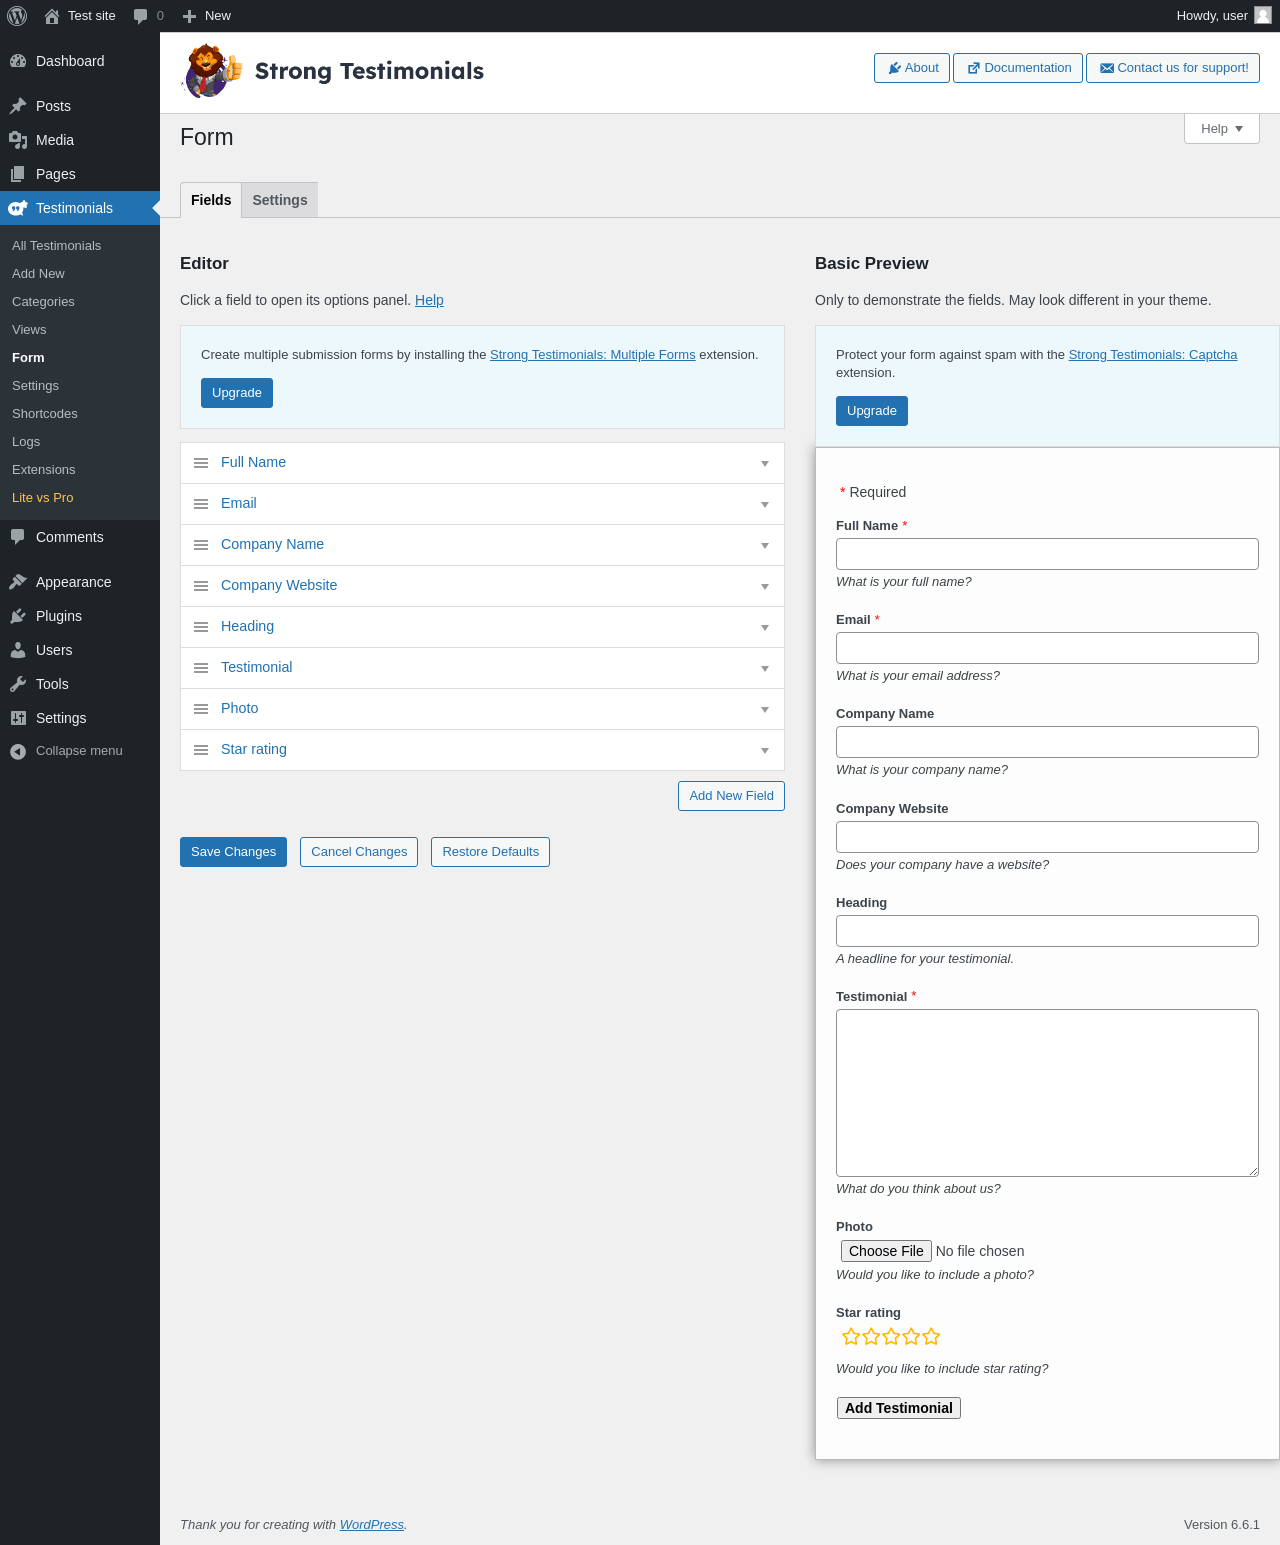Viewport: 1280px width, 1545px height.
Task: Open the Documentation button
Action: click(x=1018, y=68)
